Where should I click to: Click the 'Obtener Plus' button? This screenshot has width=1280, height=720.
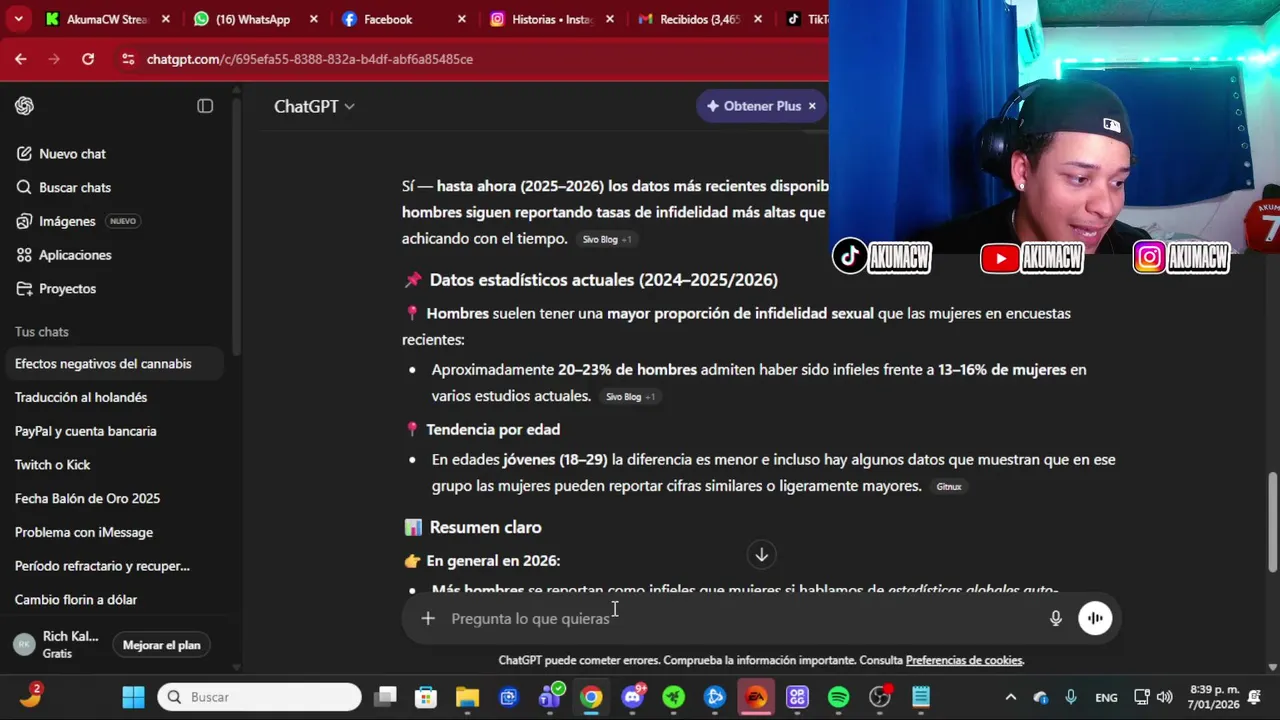click(x=753, y=106)
